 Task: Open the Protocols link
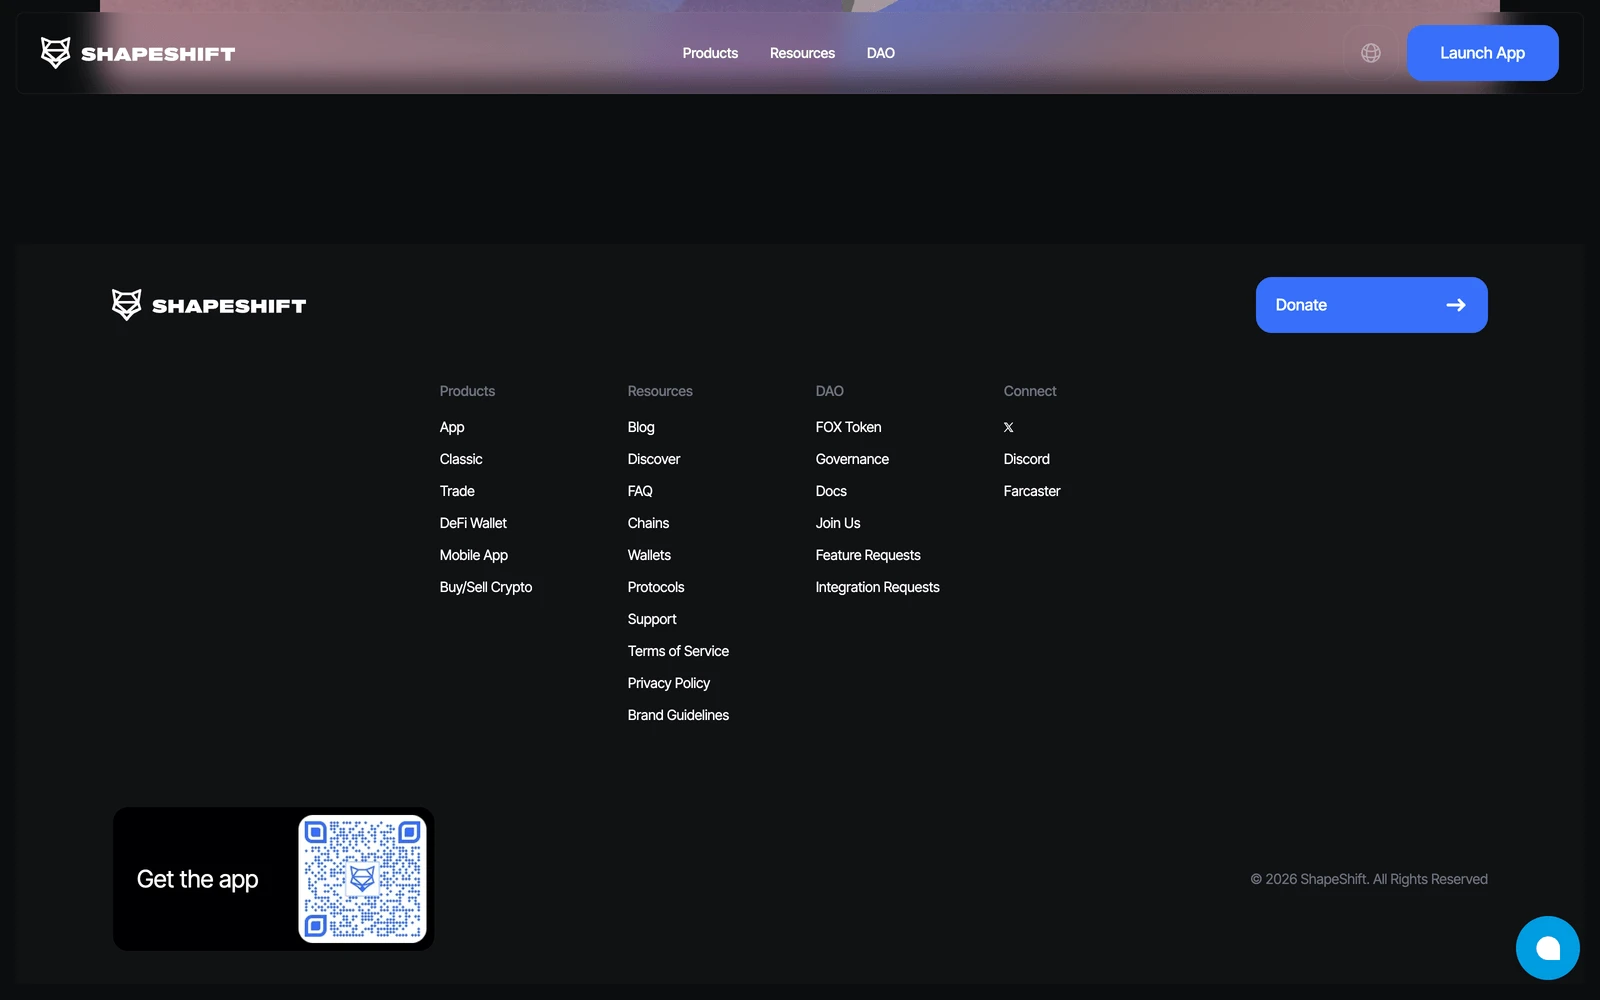tap(656, 587)
